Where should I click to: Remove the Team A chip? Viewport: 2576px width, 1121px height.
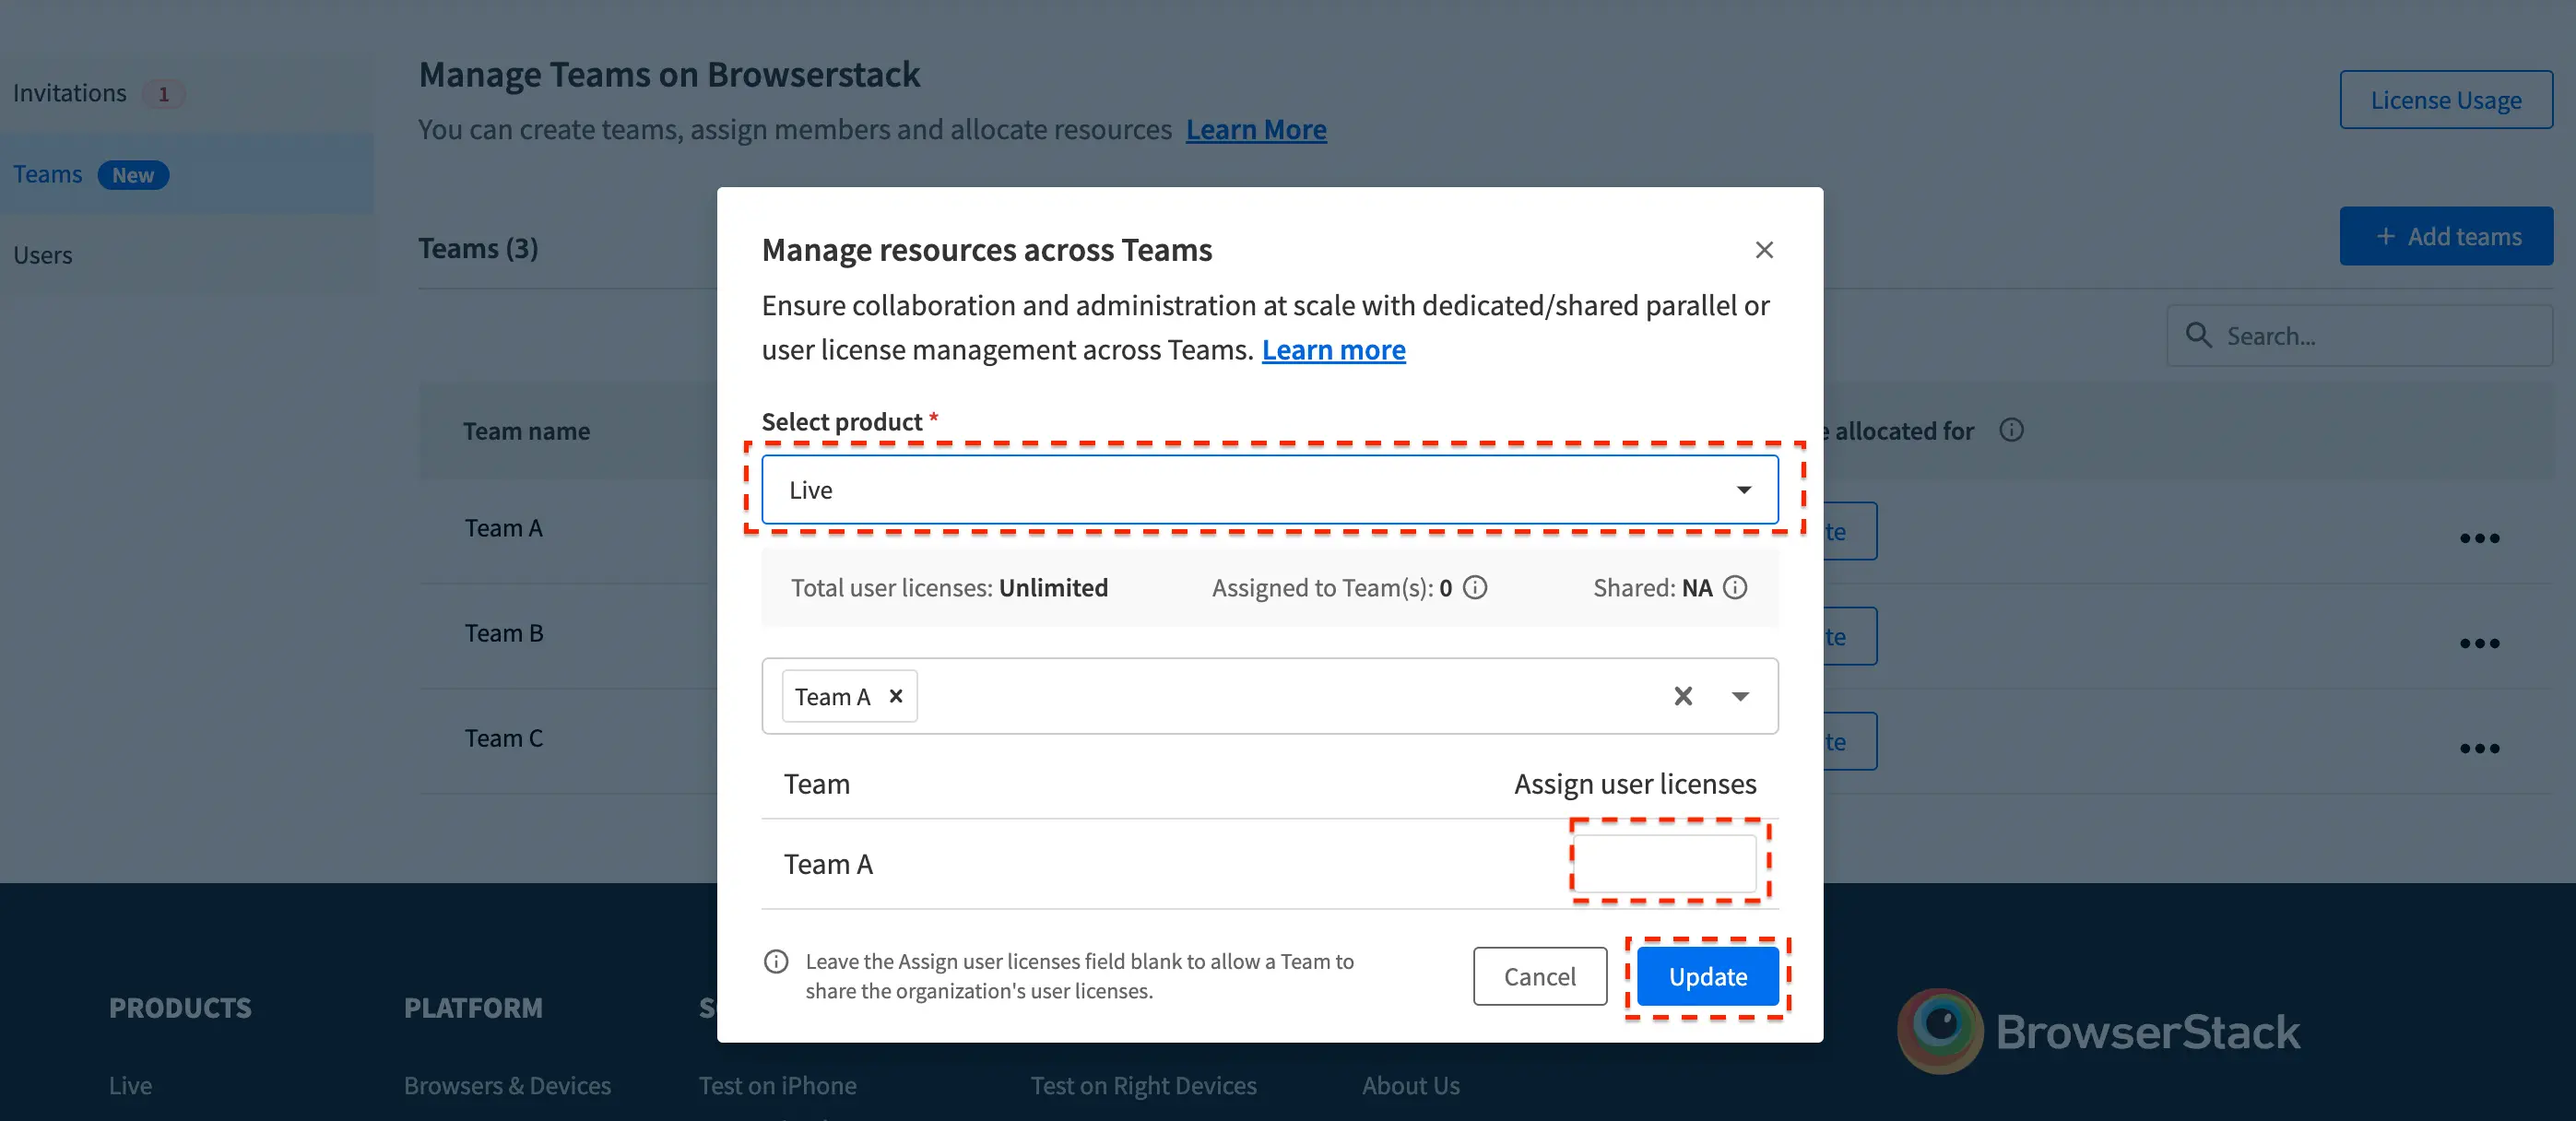click(x=896, y=696)
